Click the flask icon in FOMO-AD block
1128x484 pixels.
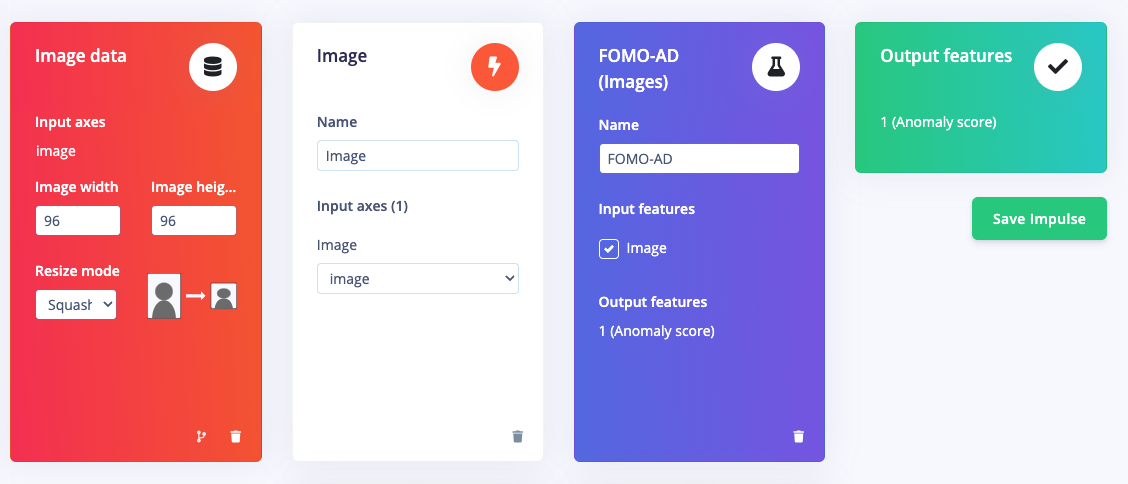tap(776, 67)
